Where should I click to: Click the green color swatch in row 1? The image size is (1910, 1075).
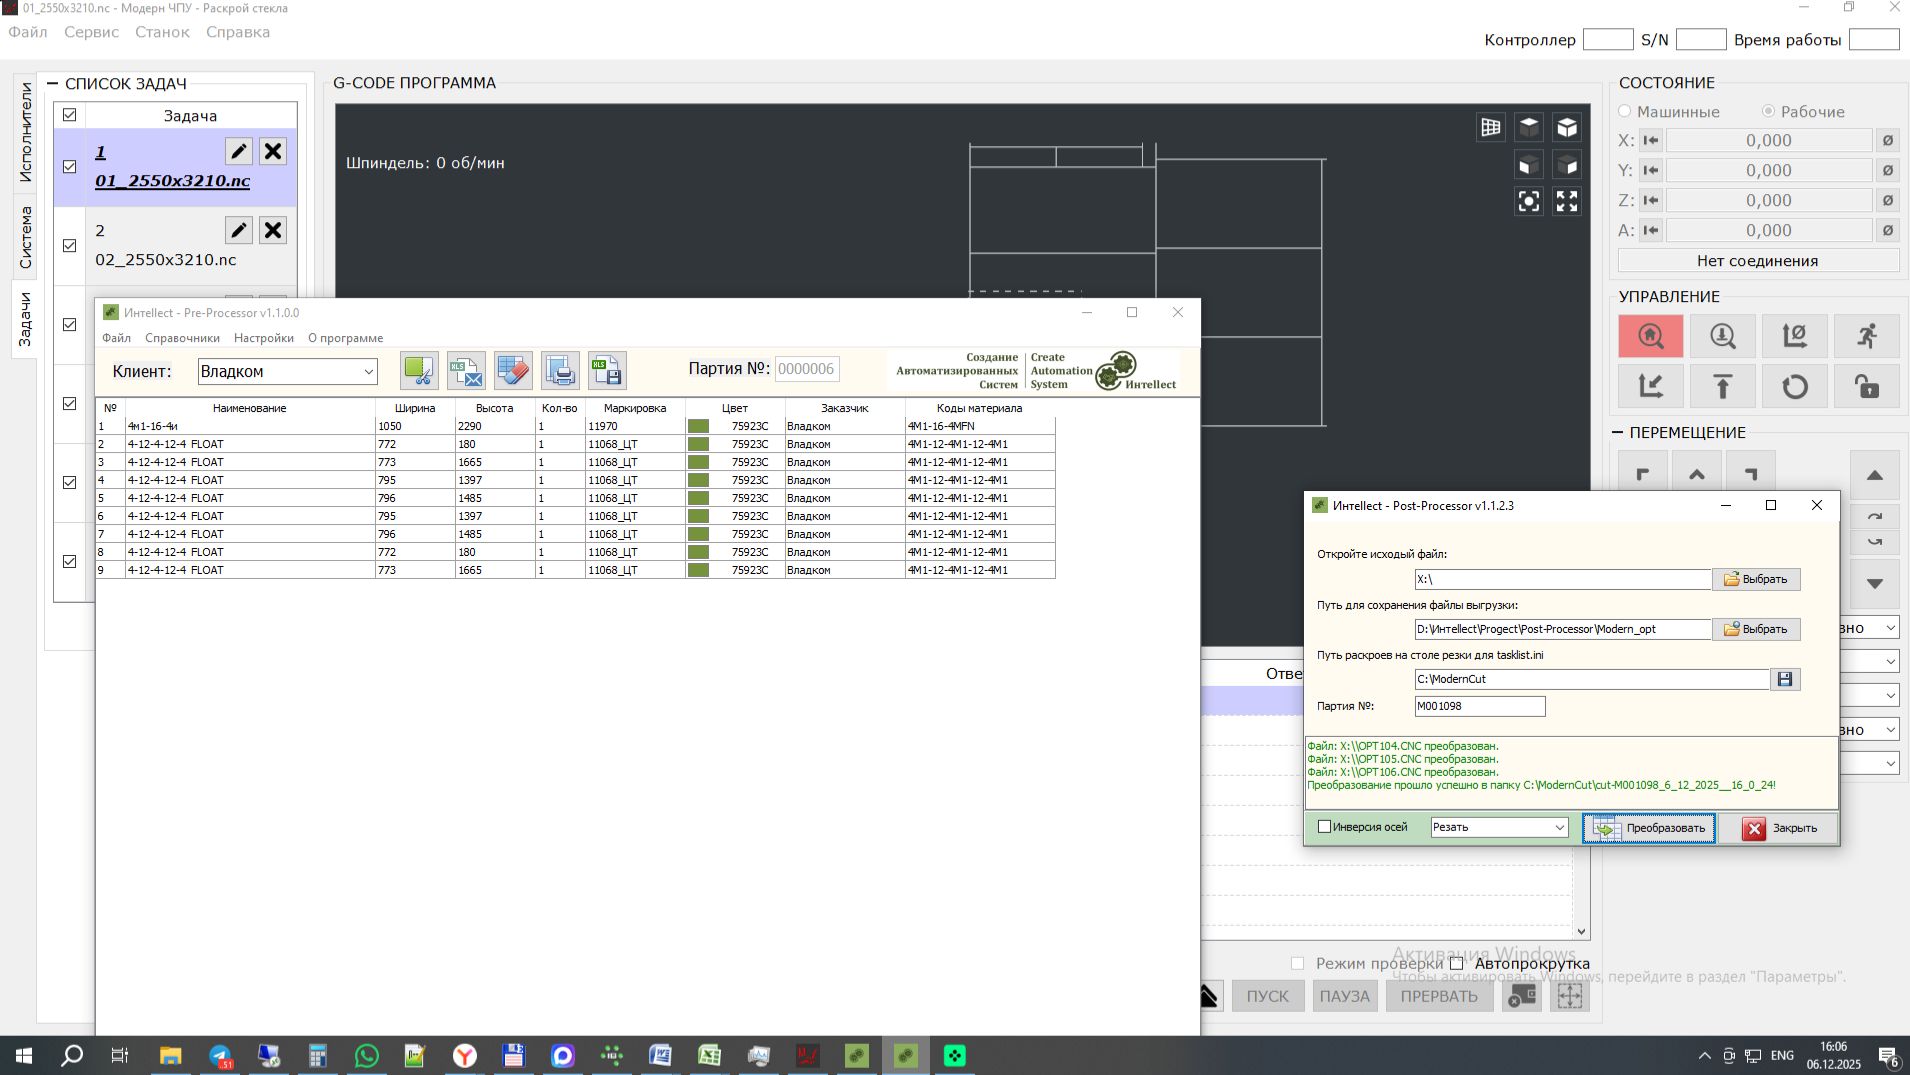(698, 426)
